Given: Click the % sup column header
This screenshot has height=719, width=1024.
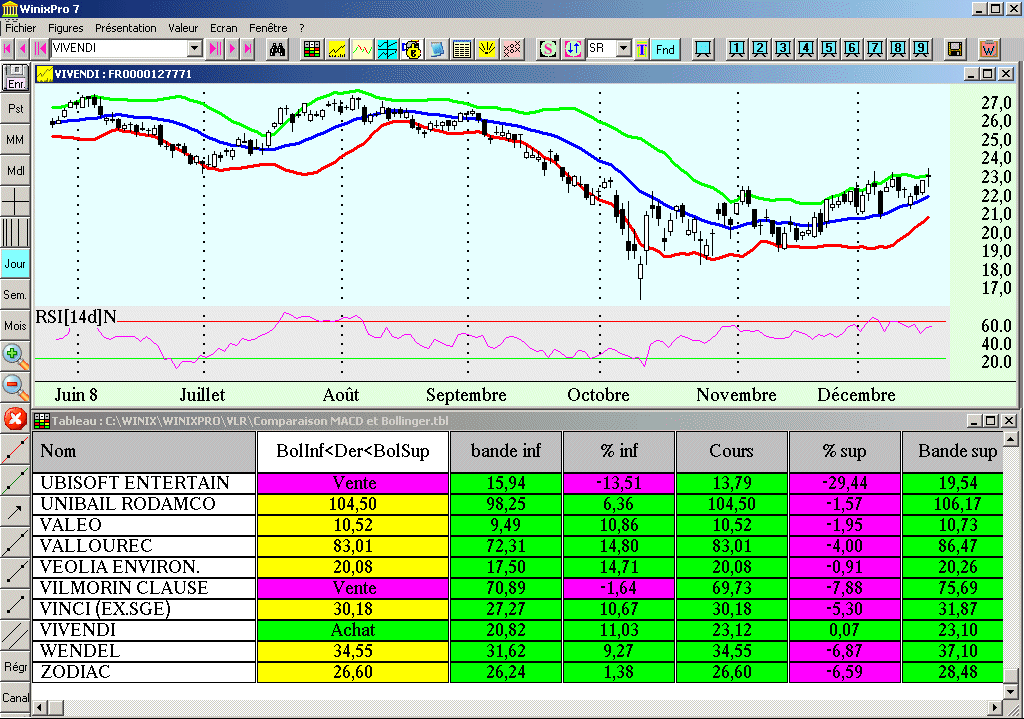Looking at the screenshot, I should pyautogui.click(x=844, y=451).
